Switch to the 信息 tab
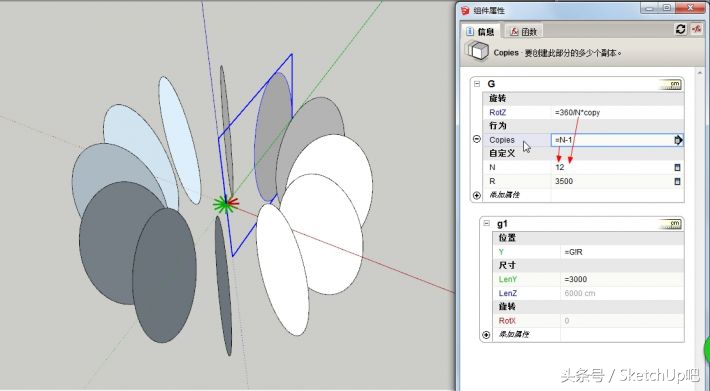The image size is (710, 391). click(x=480, y=31)
